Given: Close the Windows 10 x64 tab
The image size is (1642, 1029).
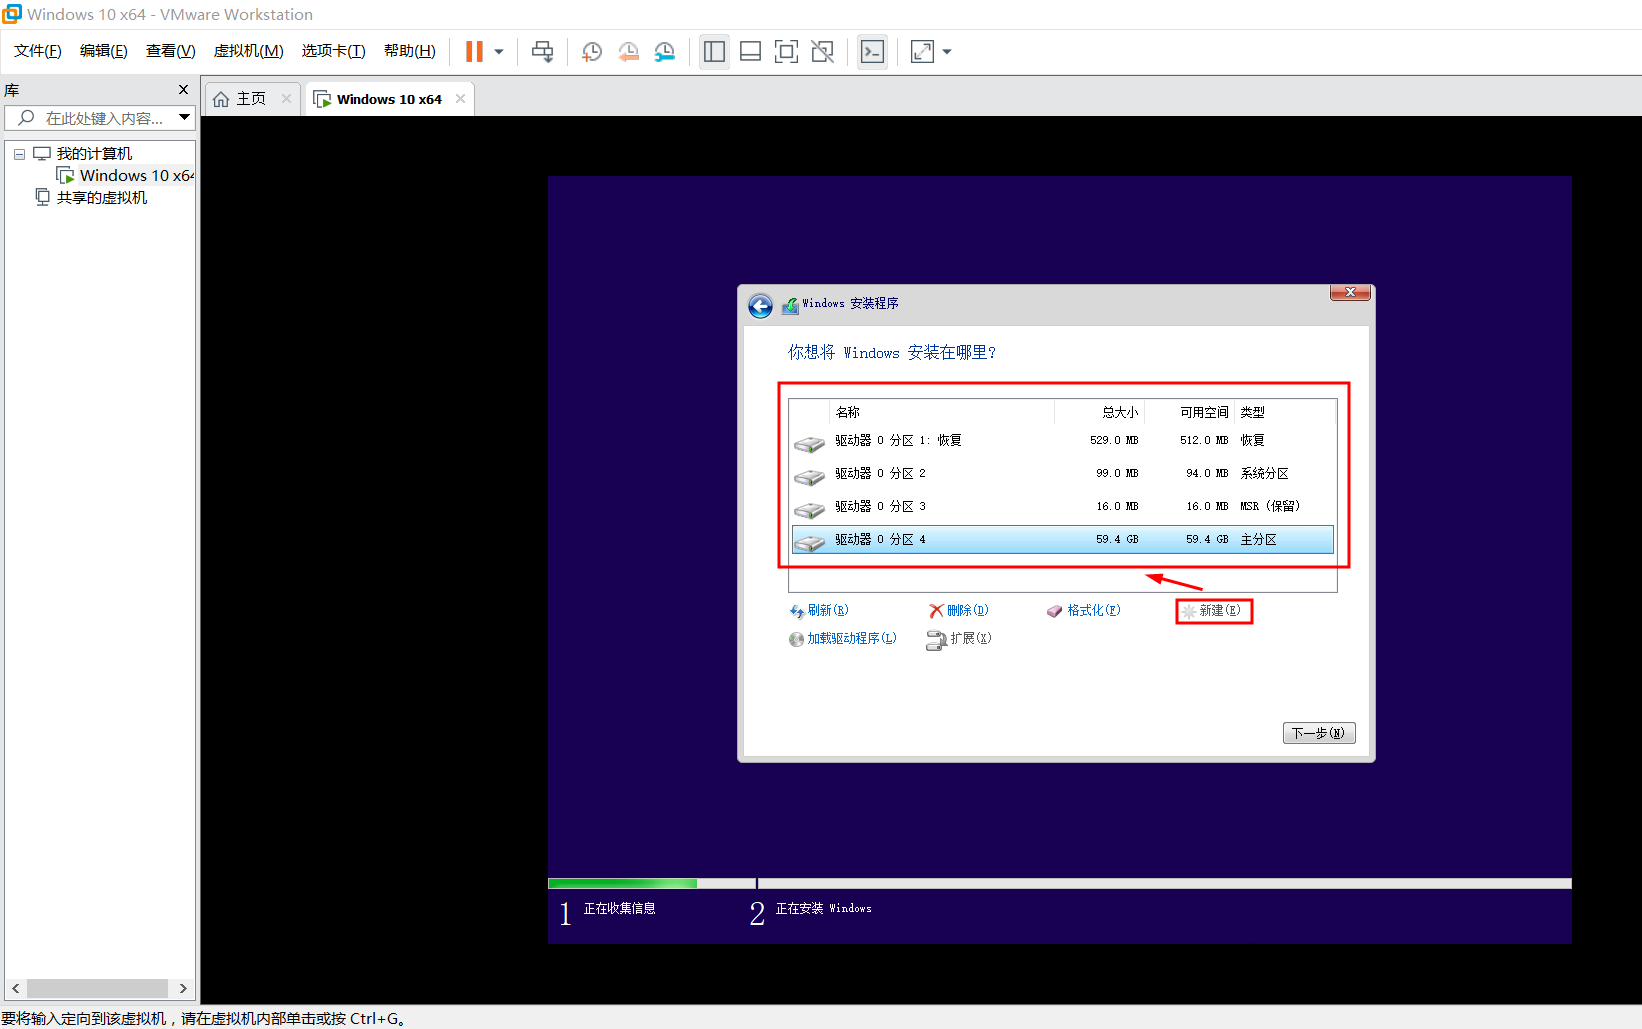Looking at the screenshot, I should 460,98.
